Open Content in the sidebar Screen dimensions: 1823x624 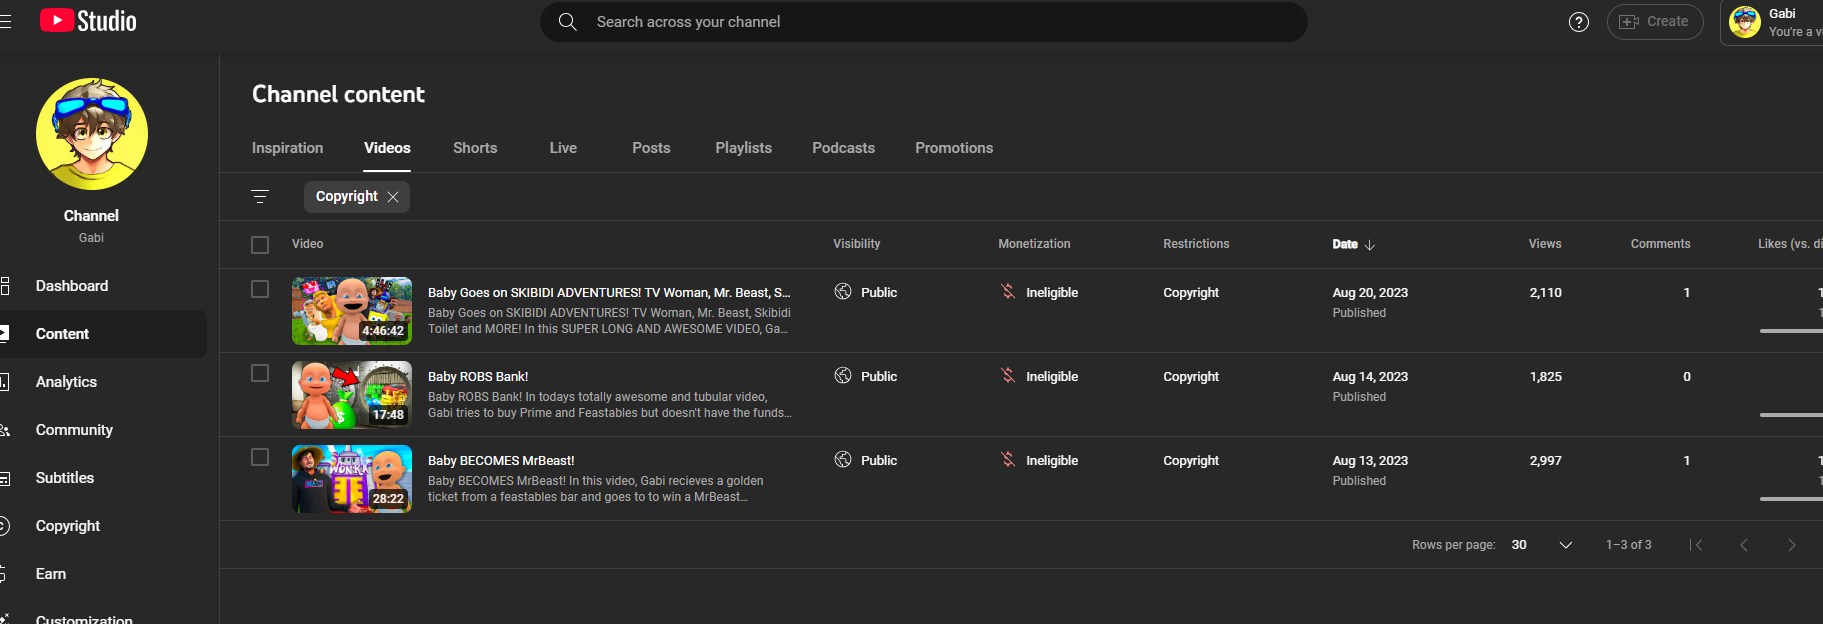coord(103,334)
